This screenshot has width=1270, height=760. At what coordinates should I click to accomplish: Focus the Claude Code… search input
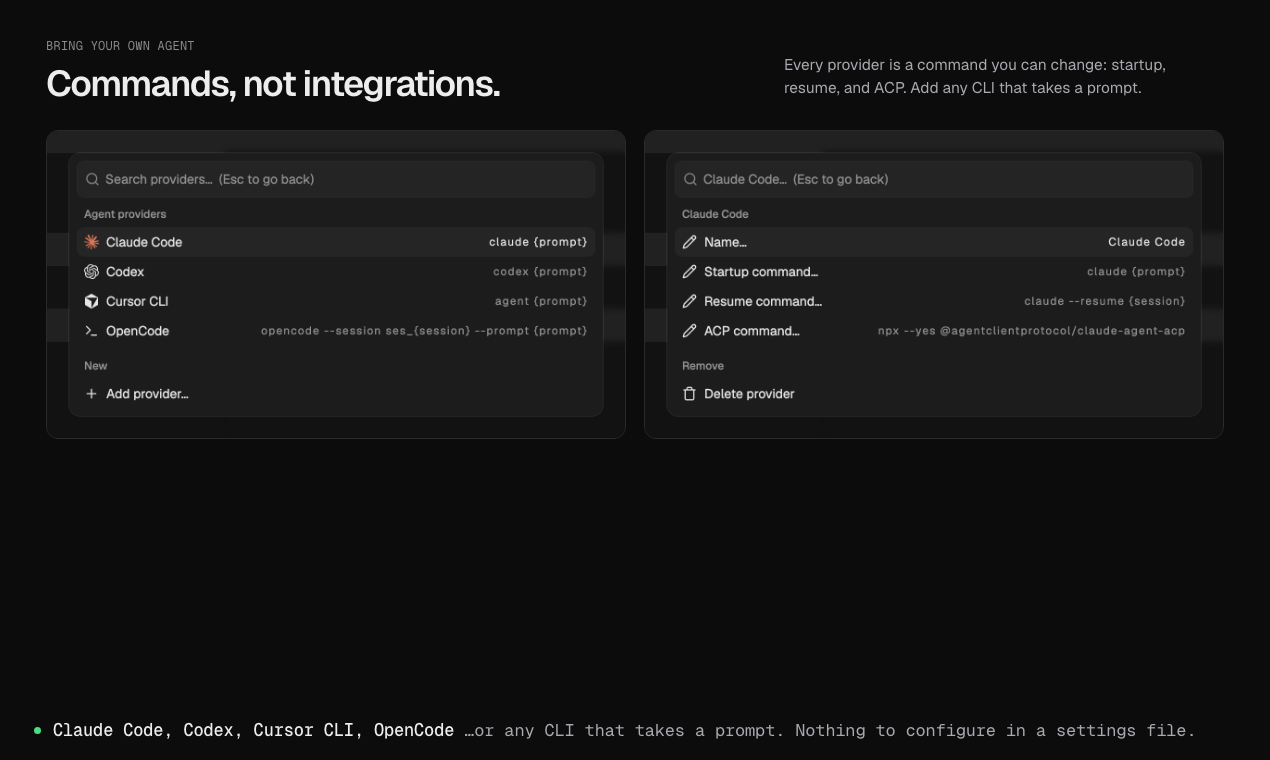click(x=934, y=179)
